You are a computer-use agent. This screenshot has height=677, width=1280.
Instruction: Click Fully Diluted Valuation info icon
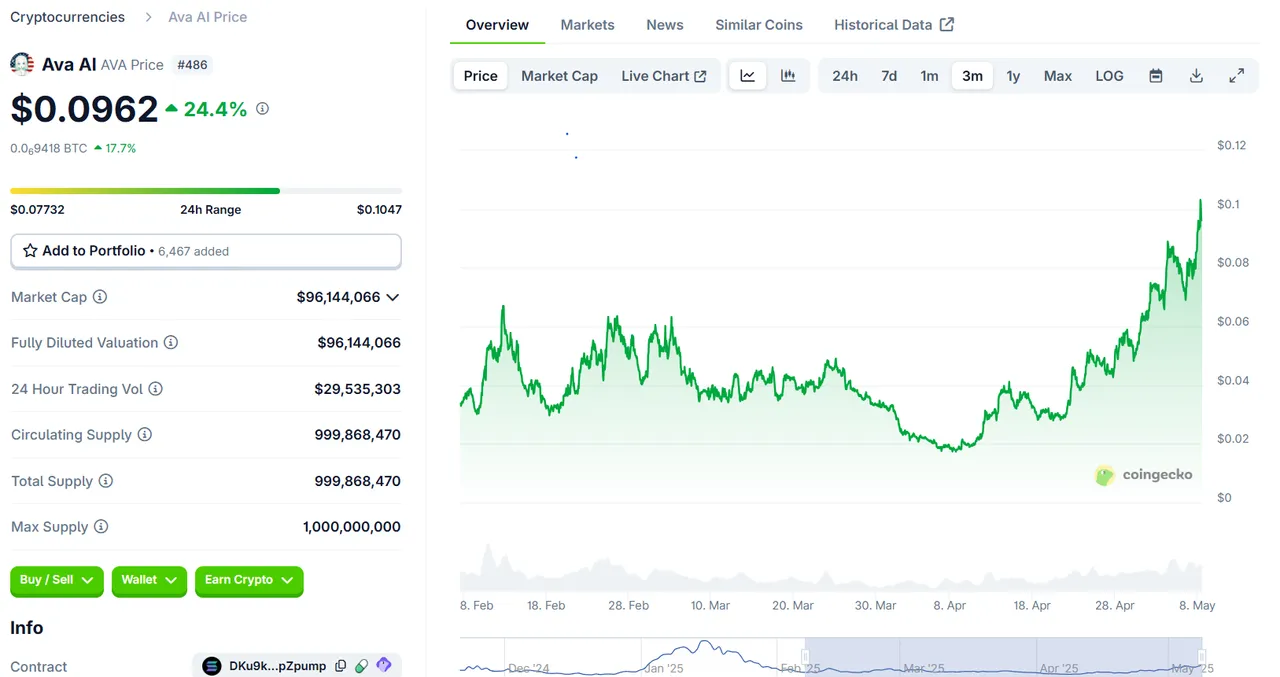(x=171, y=343)
